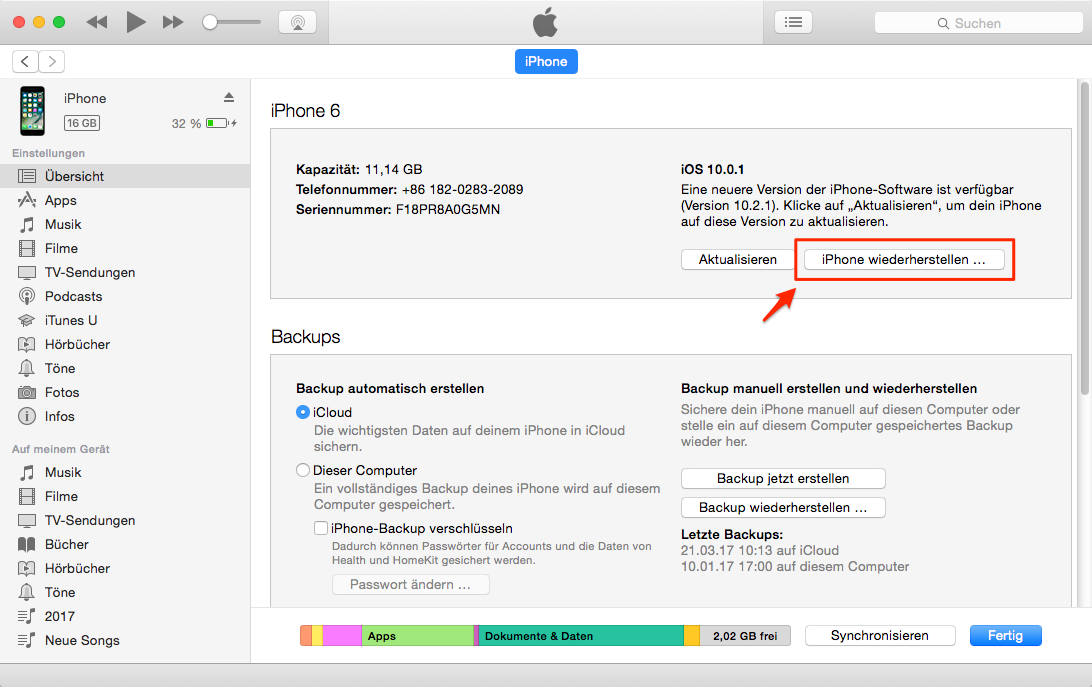Open Hörbücher under Auf meinem Gerät

(125, 569)
